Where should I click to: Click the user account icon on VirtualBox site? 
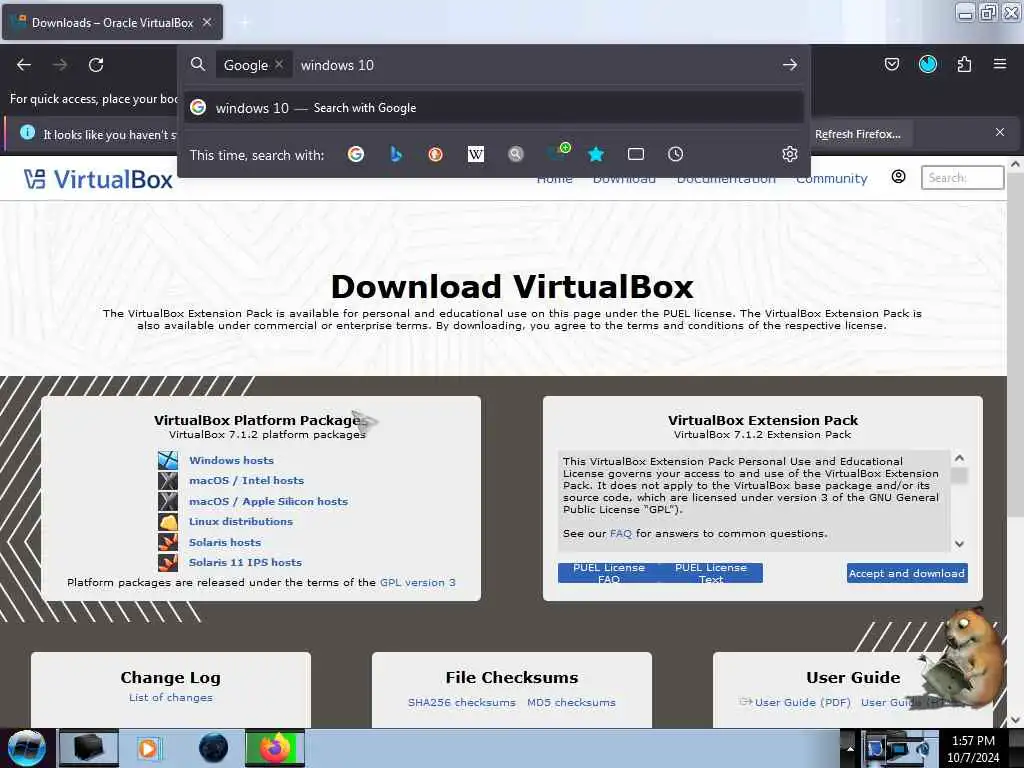898,176
